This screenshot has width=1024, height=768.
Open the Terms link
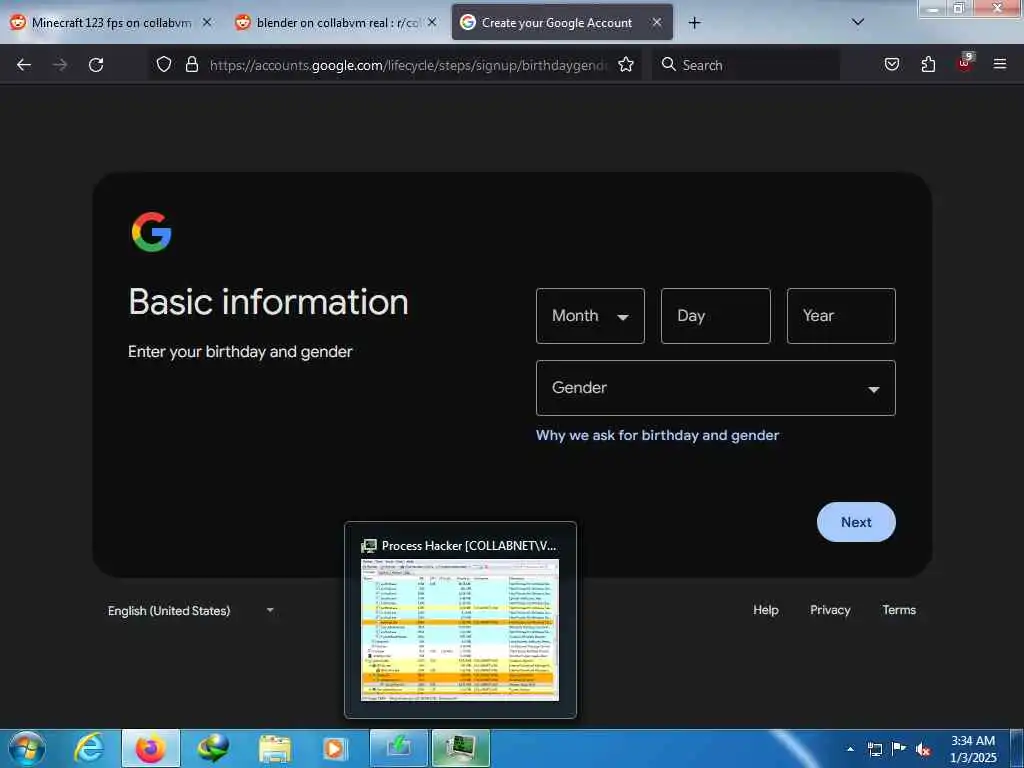899,610
